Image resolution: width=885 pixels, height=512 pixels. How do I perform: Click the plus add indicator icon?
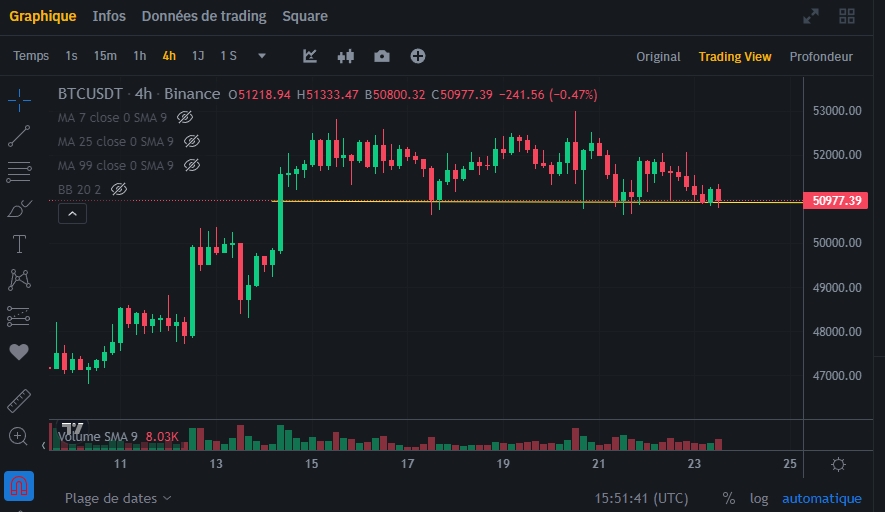[x=418, y=56]
